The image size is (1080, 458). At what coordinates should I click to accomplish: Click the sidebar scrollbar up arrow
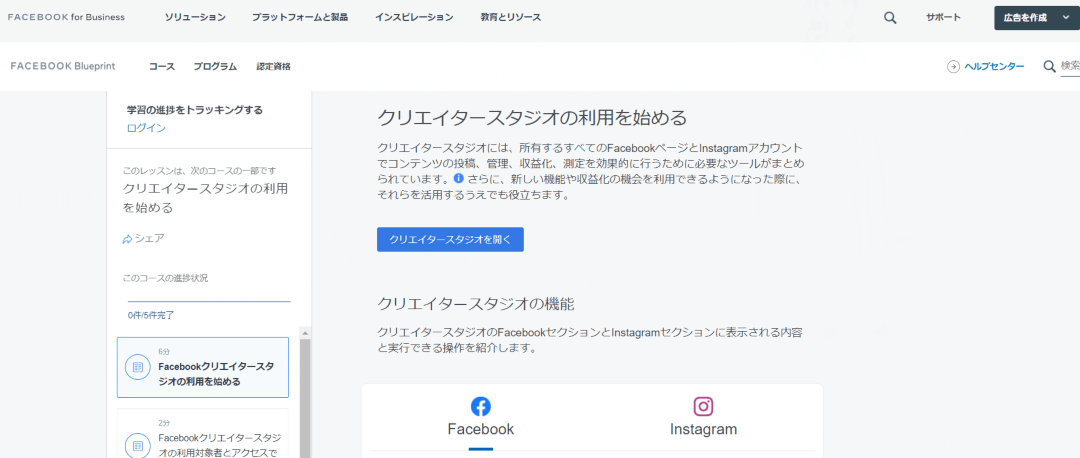pos(304,332)
